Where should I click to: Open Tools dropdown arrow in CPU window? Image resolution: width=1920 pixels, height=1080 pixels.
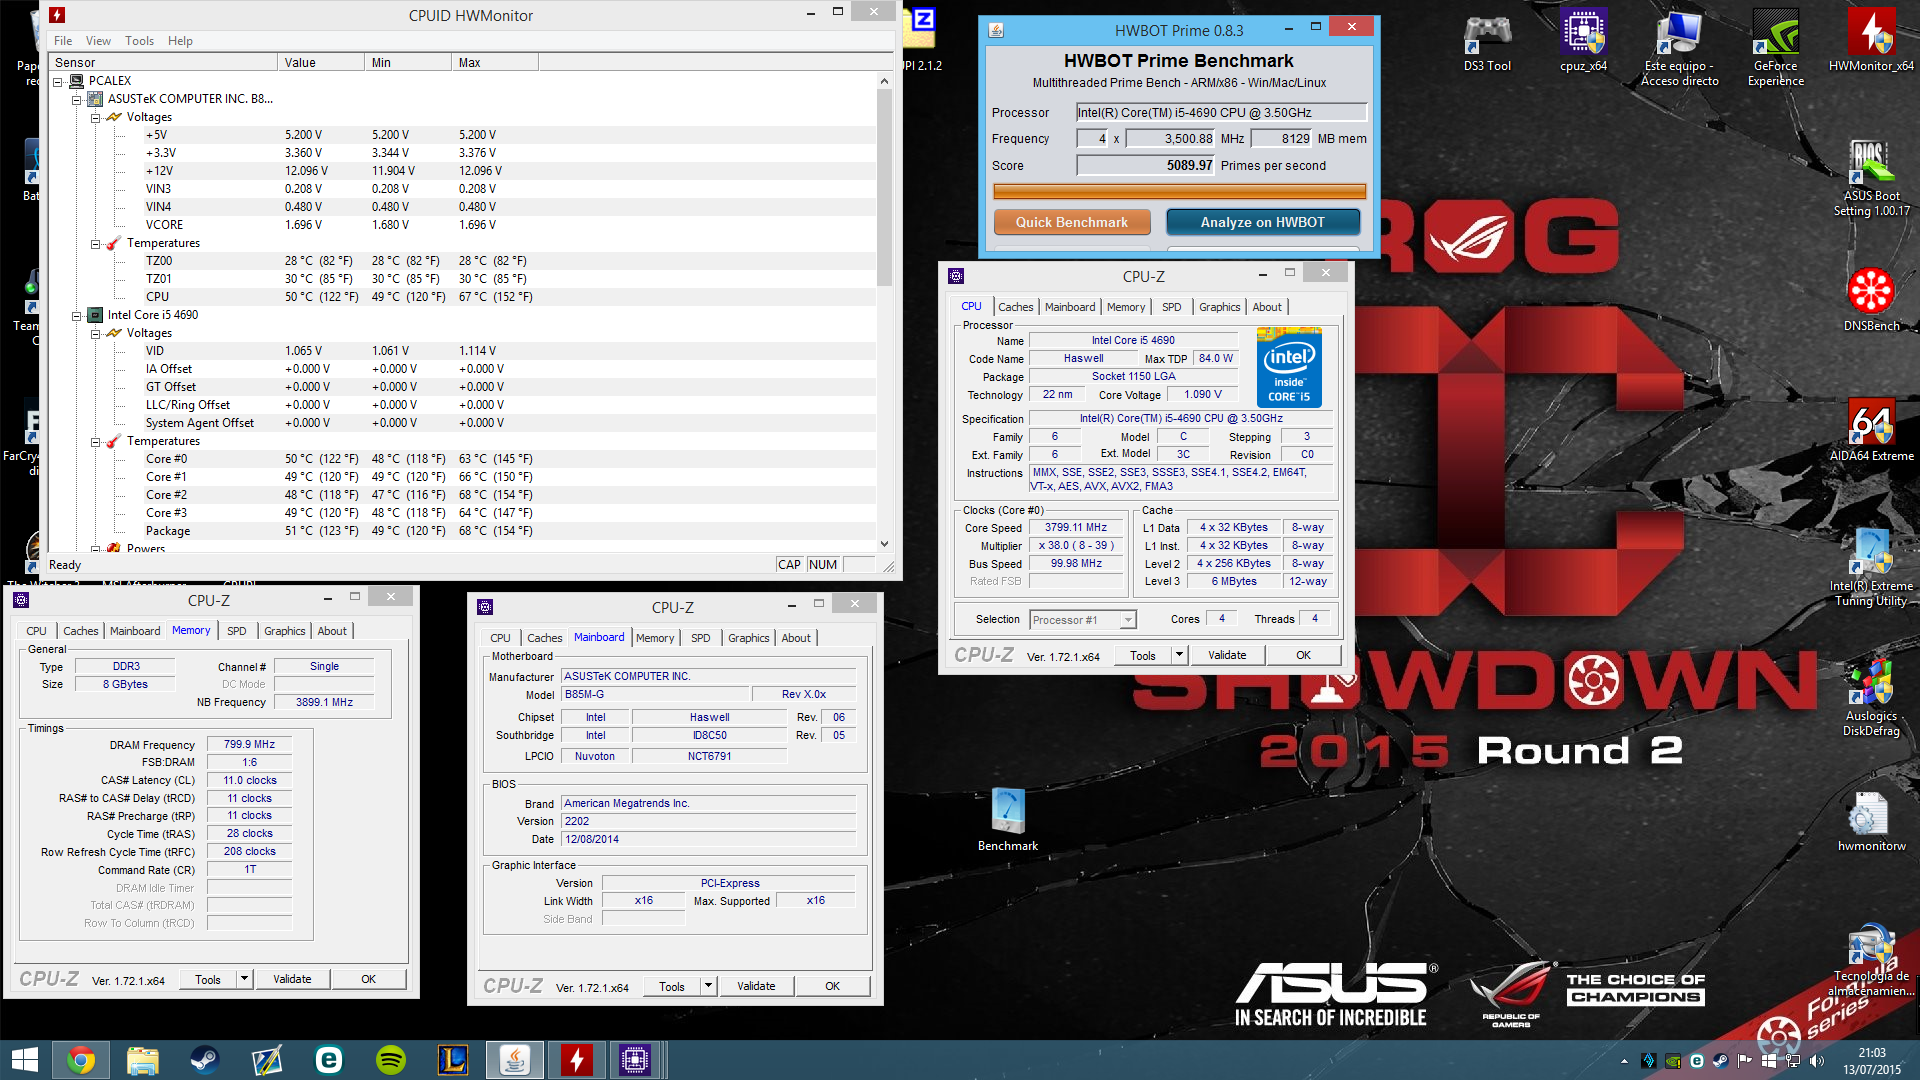[1179, 655]
